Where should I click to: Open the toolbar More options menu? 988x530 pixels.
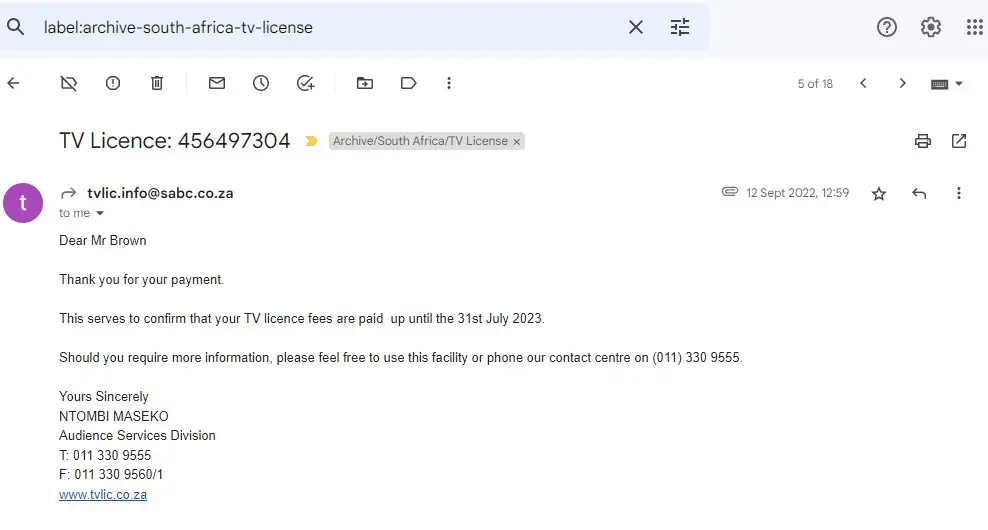point(449,83)
